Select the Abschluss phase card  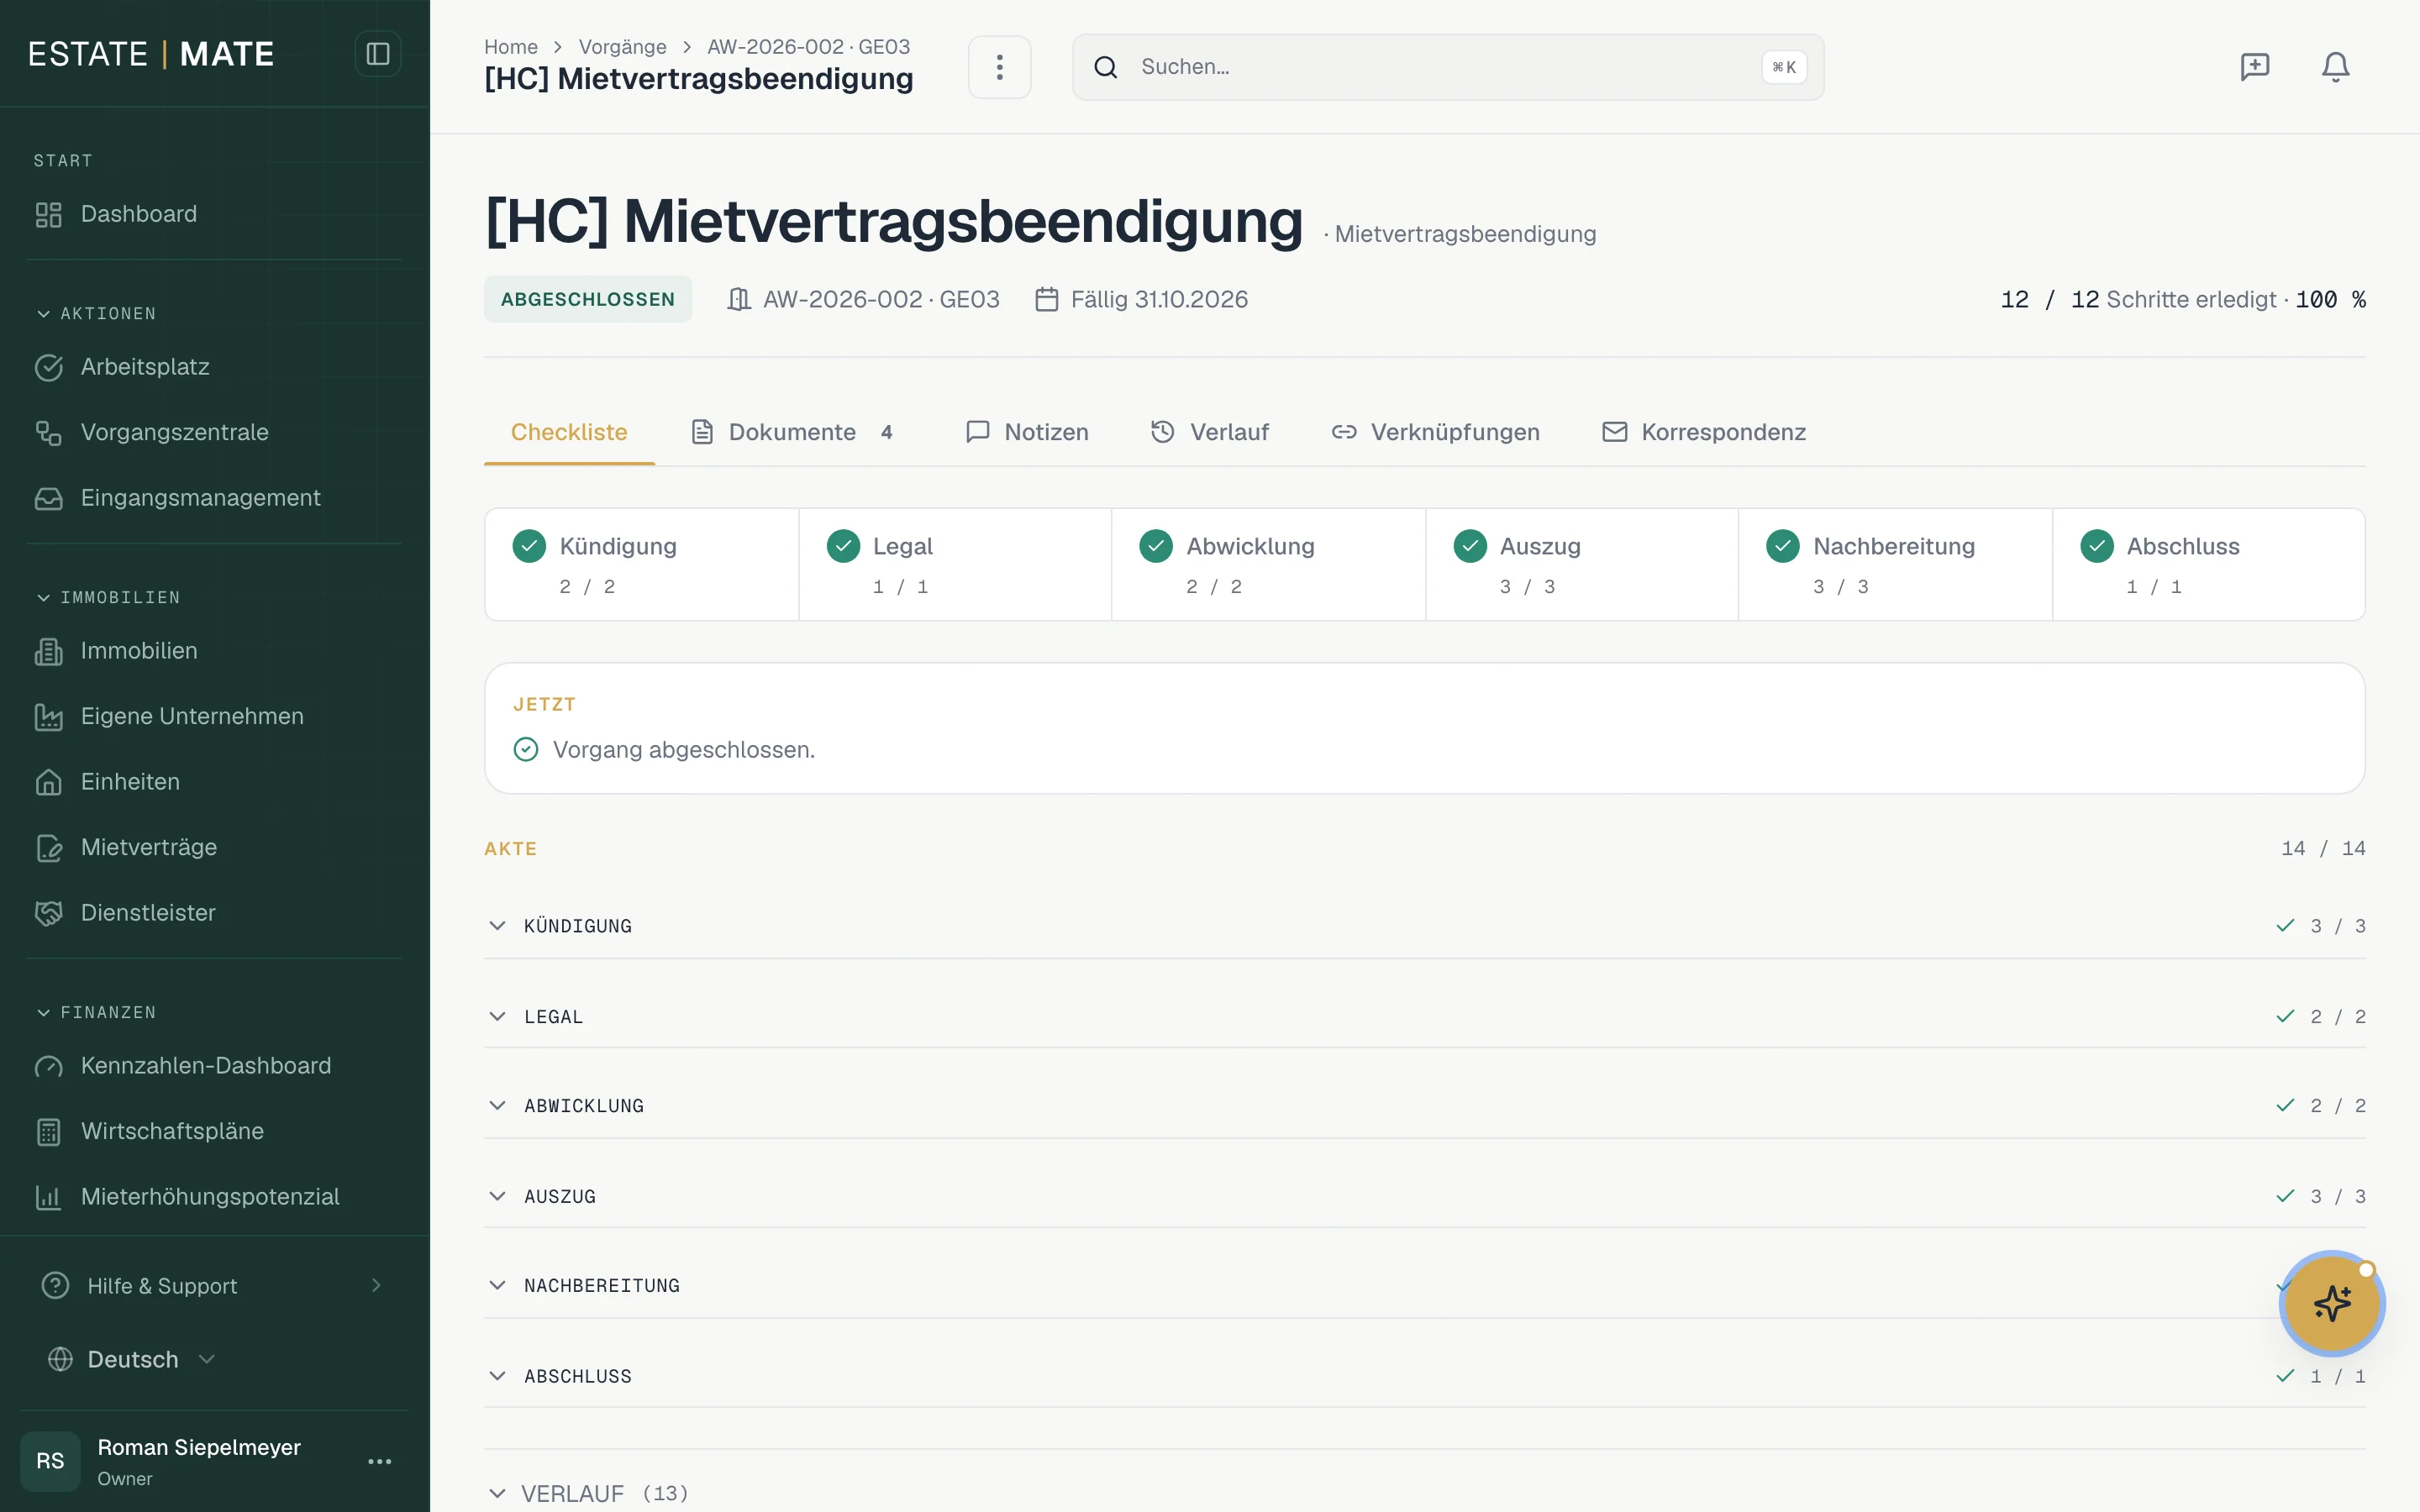pyautogui.click(x=2209, y=565)
